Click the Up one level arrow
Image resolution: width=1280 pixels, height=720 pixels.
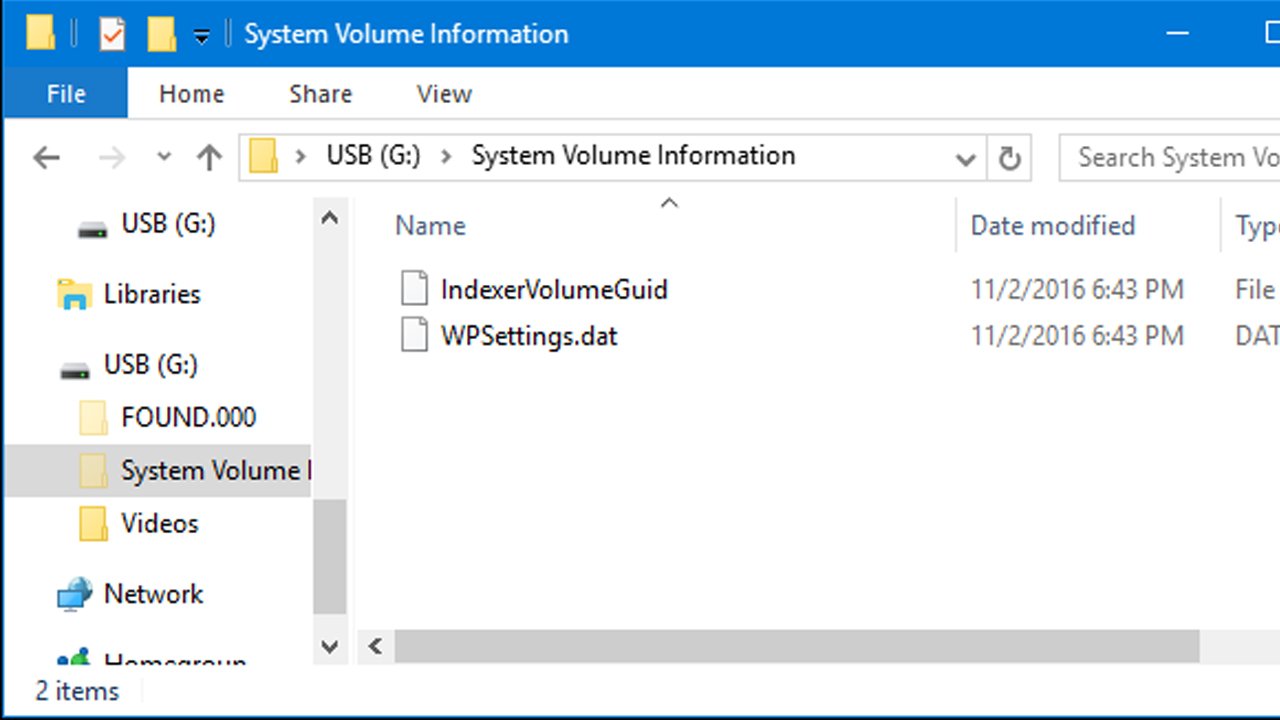tap(209, 158)
